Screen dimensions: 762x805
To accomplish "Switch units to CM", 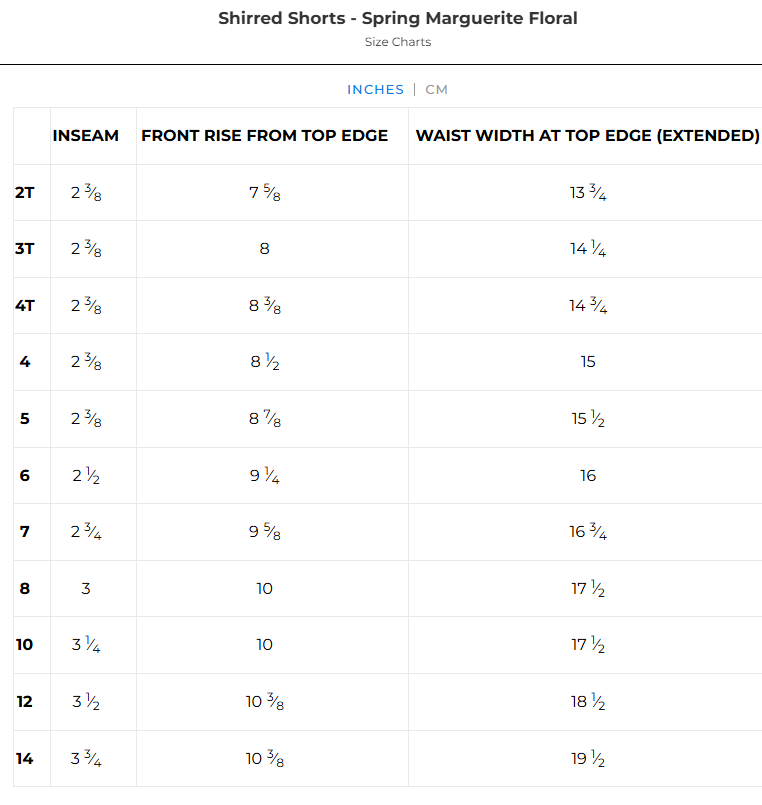I will point(436,90).
